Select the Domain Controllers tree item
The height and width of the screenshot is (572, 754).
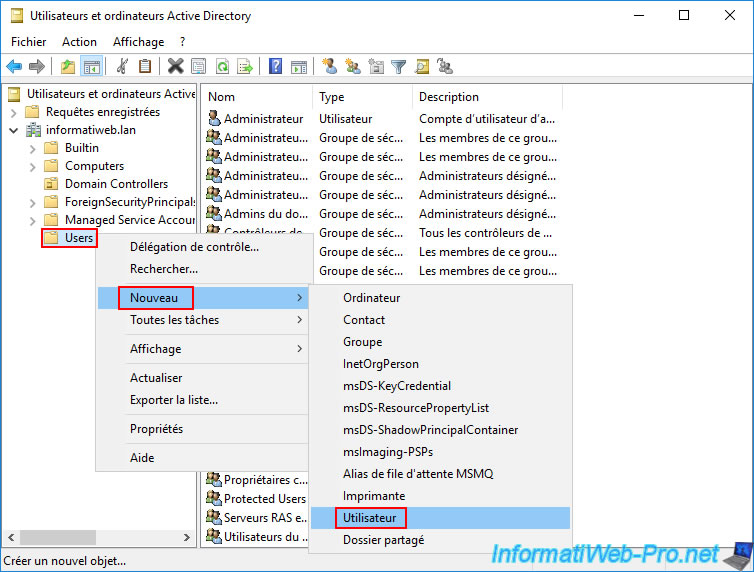coord(116,184)
